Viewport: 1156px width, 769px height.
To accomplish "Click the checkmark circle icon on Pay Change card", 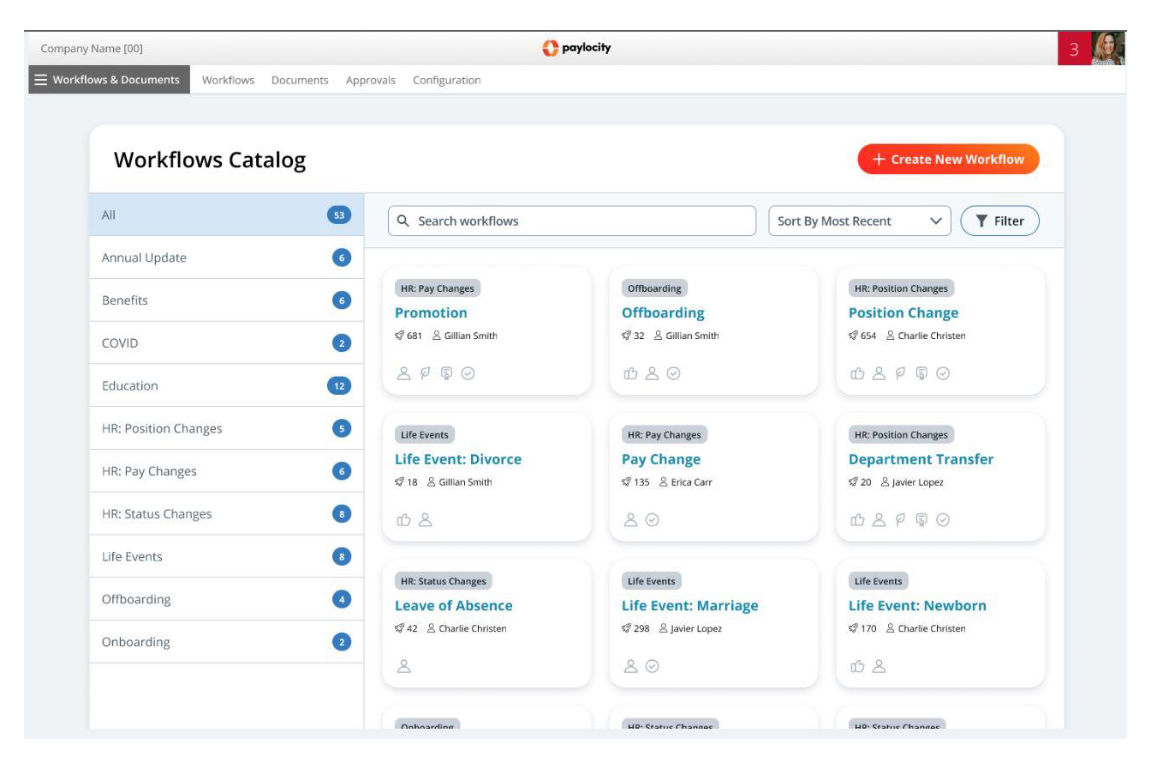I will point(652,519).
